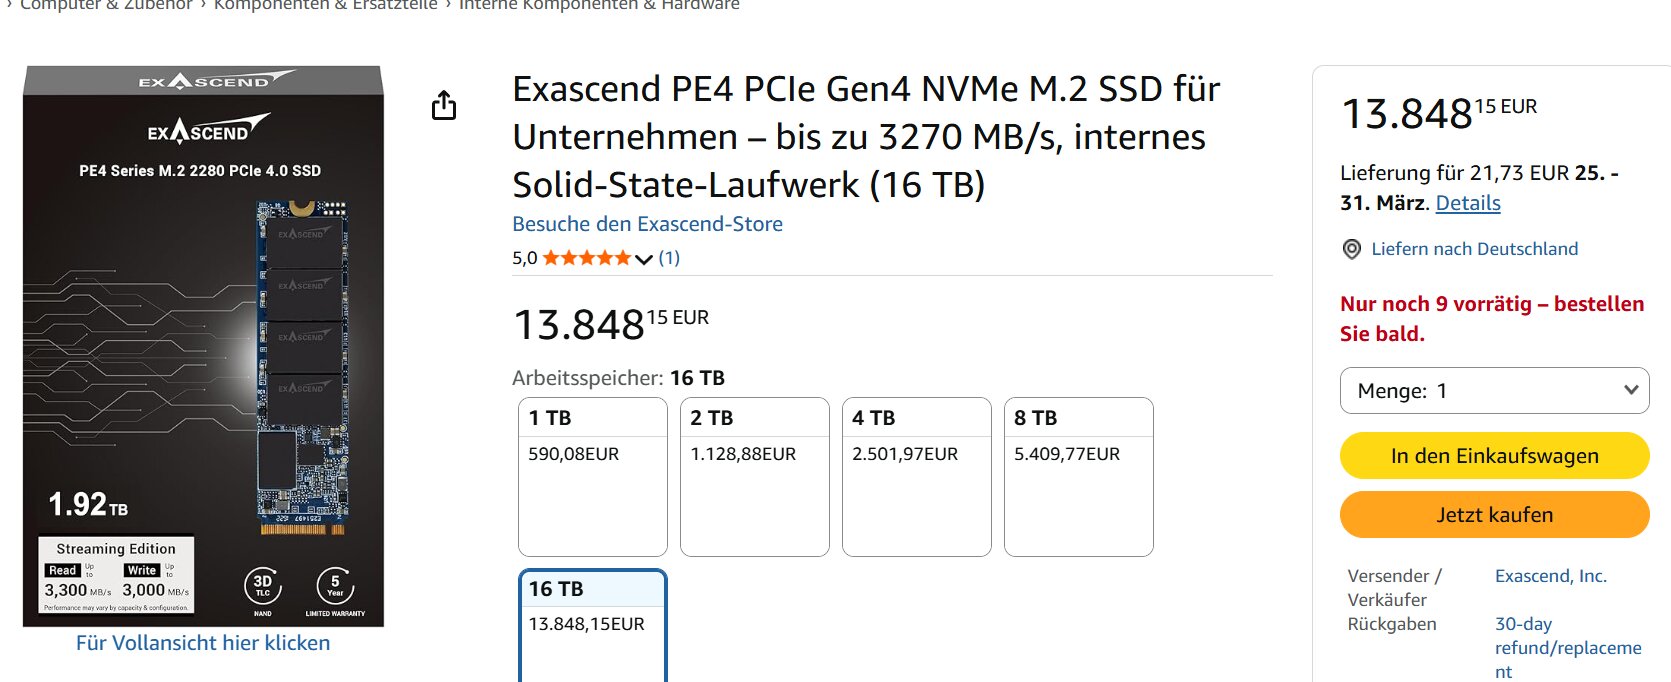
Task: Click the share icon beside the product title
Action: (445, 103)
